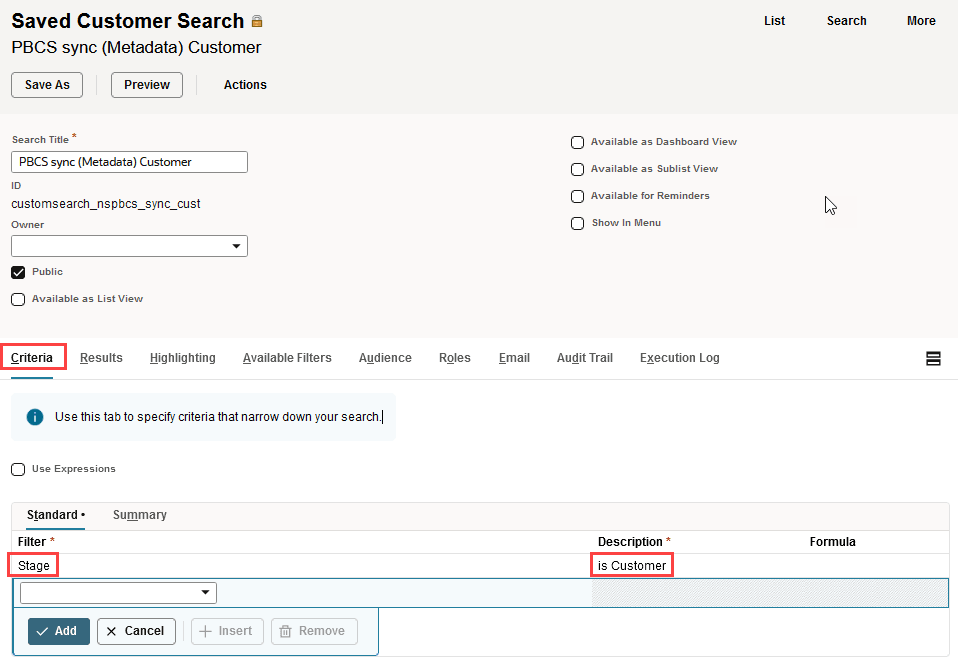The width and height of the screenshot is (958, 661).
Task: Enable Available as Dashboard View
Action: [x=577, y=142]
